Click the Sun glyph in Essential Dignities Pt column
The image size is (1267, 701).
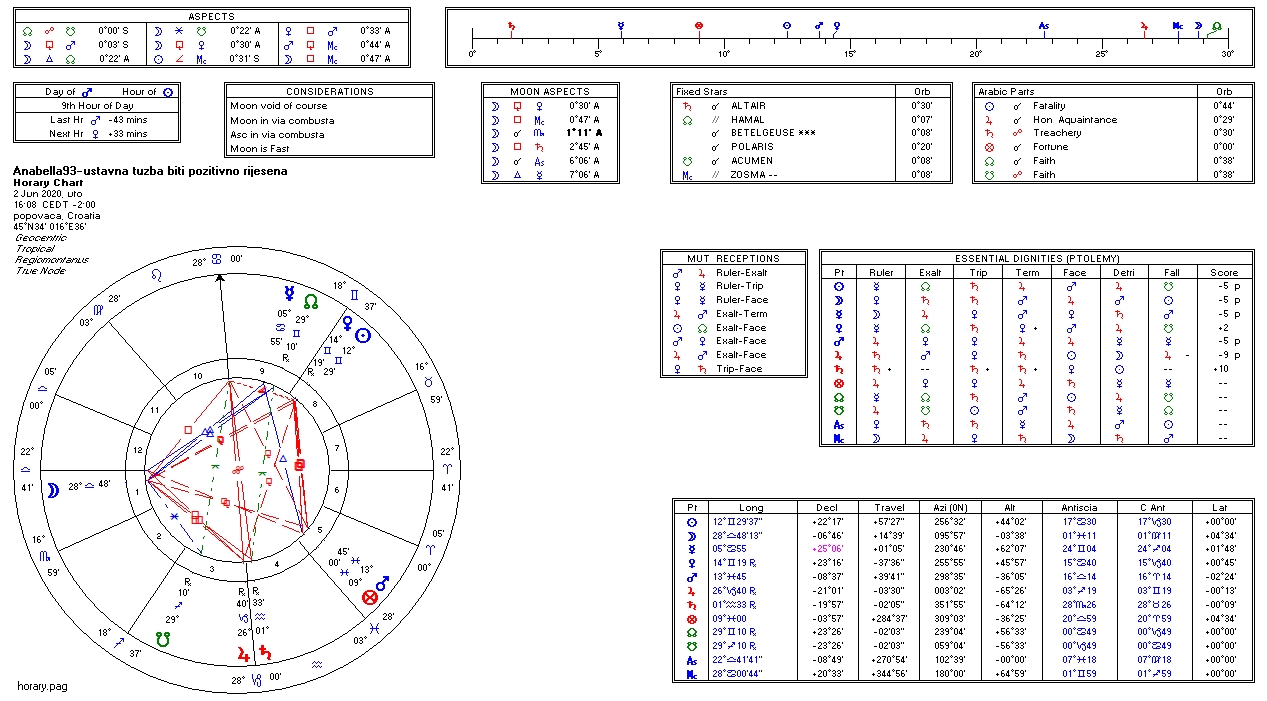tap(838, 286)
